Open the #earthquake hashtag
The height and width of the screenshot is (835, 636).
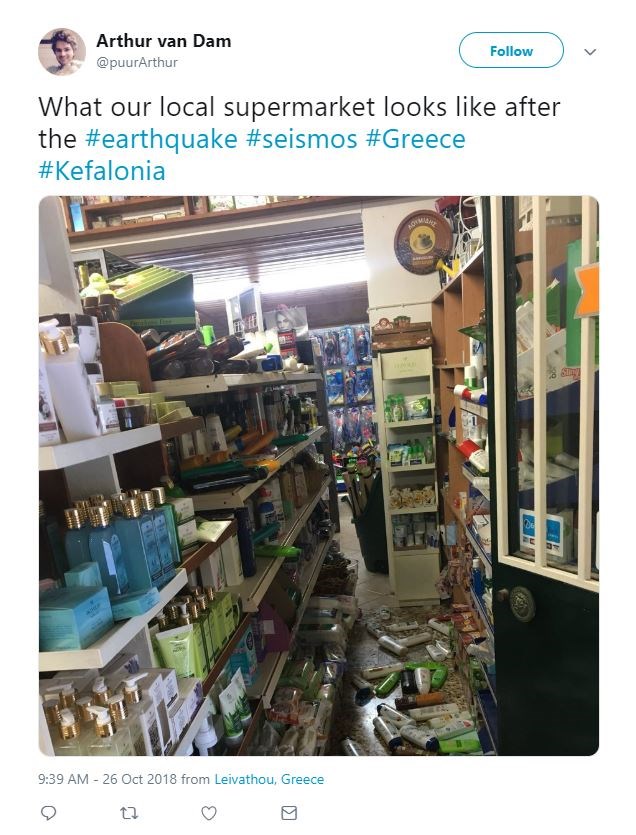161,139
